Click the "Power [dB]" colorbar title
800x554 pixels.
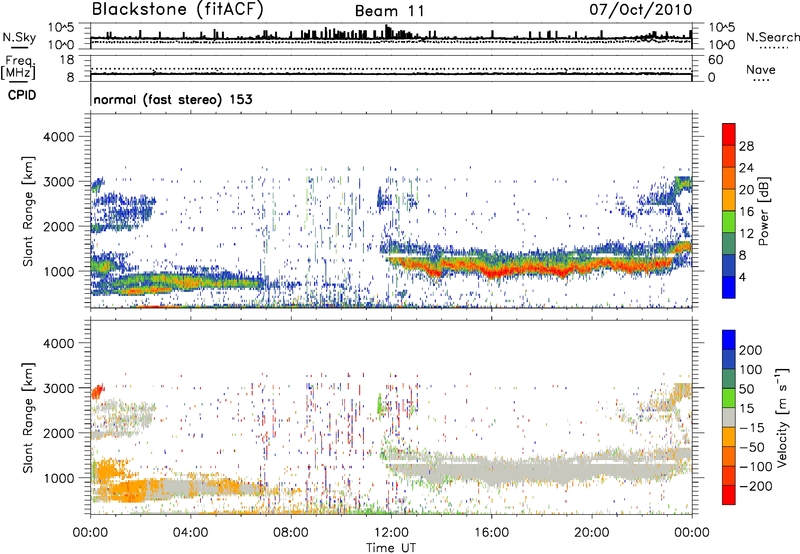click(x=764, y=211)
